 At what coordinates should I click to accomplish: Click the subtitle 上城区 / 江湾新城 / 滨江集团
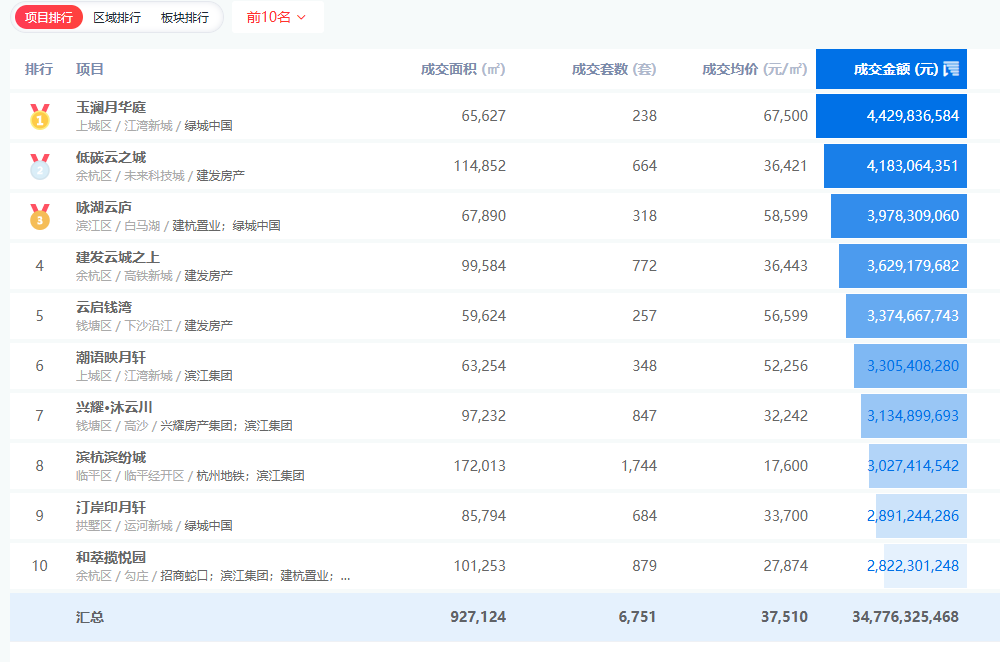tap(154, 376)
